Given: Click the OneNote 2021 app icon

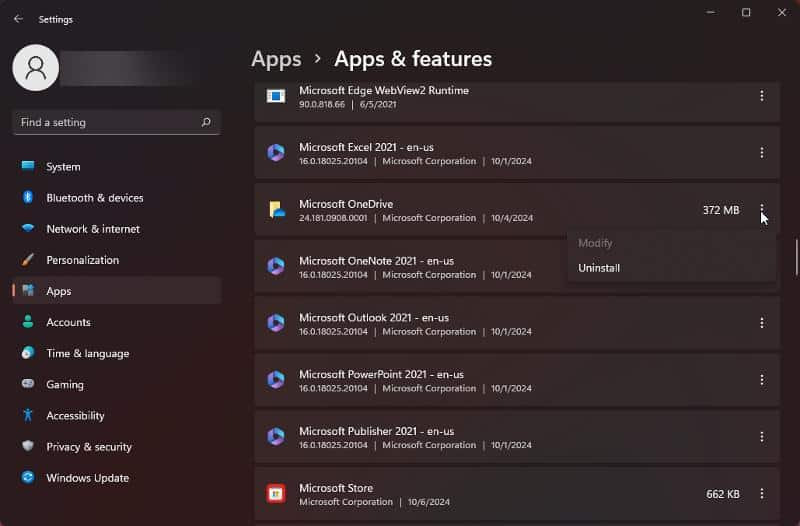Looking at the screenshot, I should (276, 266).
